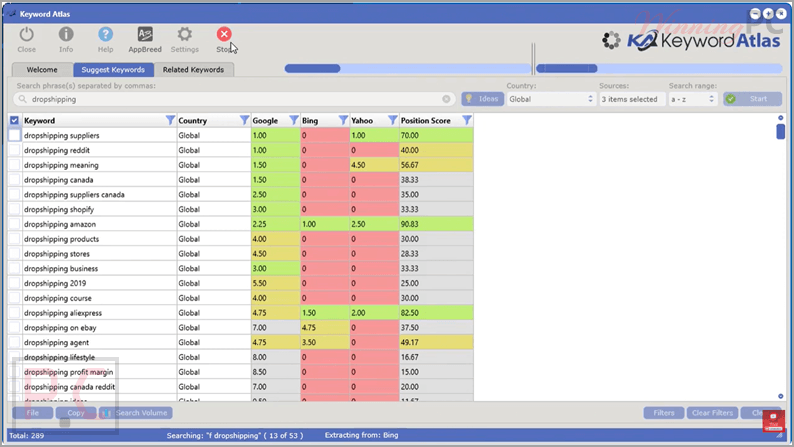Click the Close power icon in toolbar

[26, 34]
